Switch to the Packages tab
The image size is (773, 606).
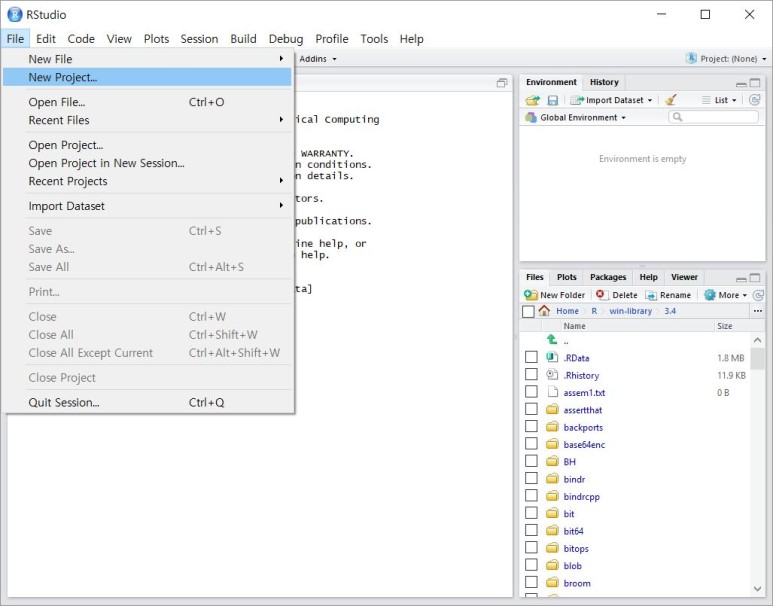pos(608,277)
